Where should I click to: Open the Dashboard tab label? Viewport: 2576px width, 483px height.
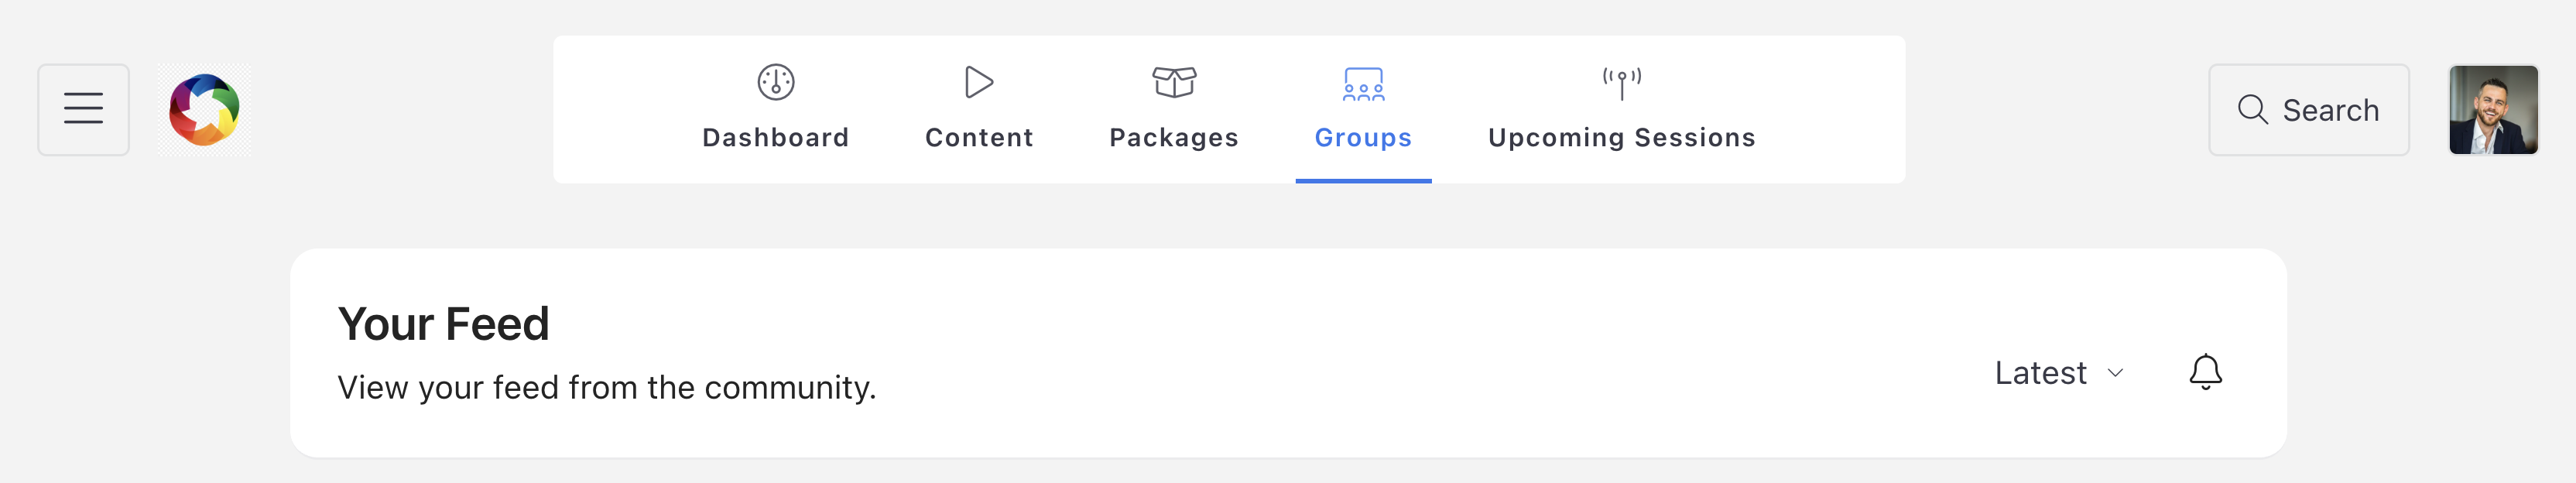tap(775, 137)
